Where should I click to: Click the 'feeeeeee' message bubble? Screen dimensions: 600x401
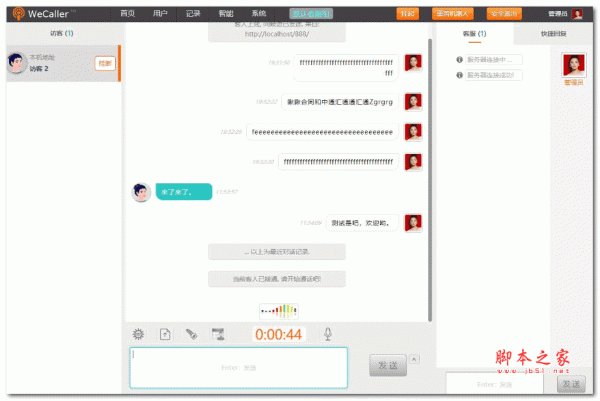point(322,132)
